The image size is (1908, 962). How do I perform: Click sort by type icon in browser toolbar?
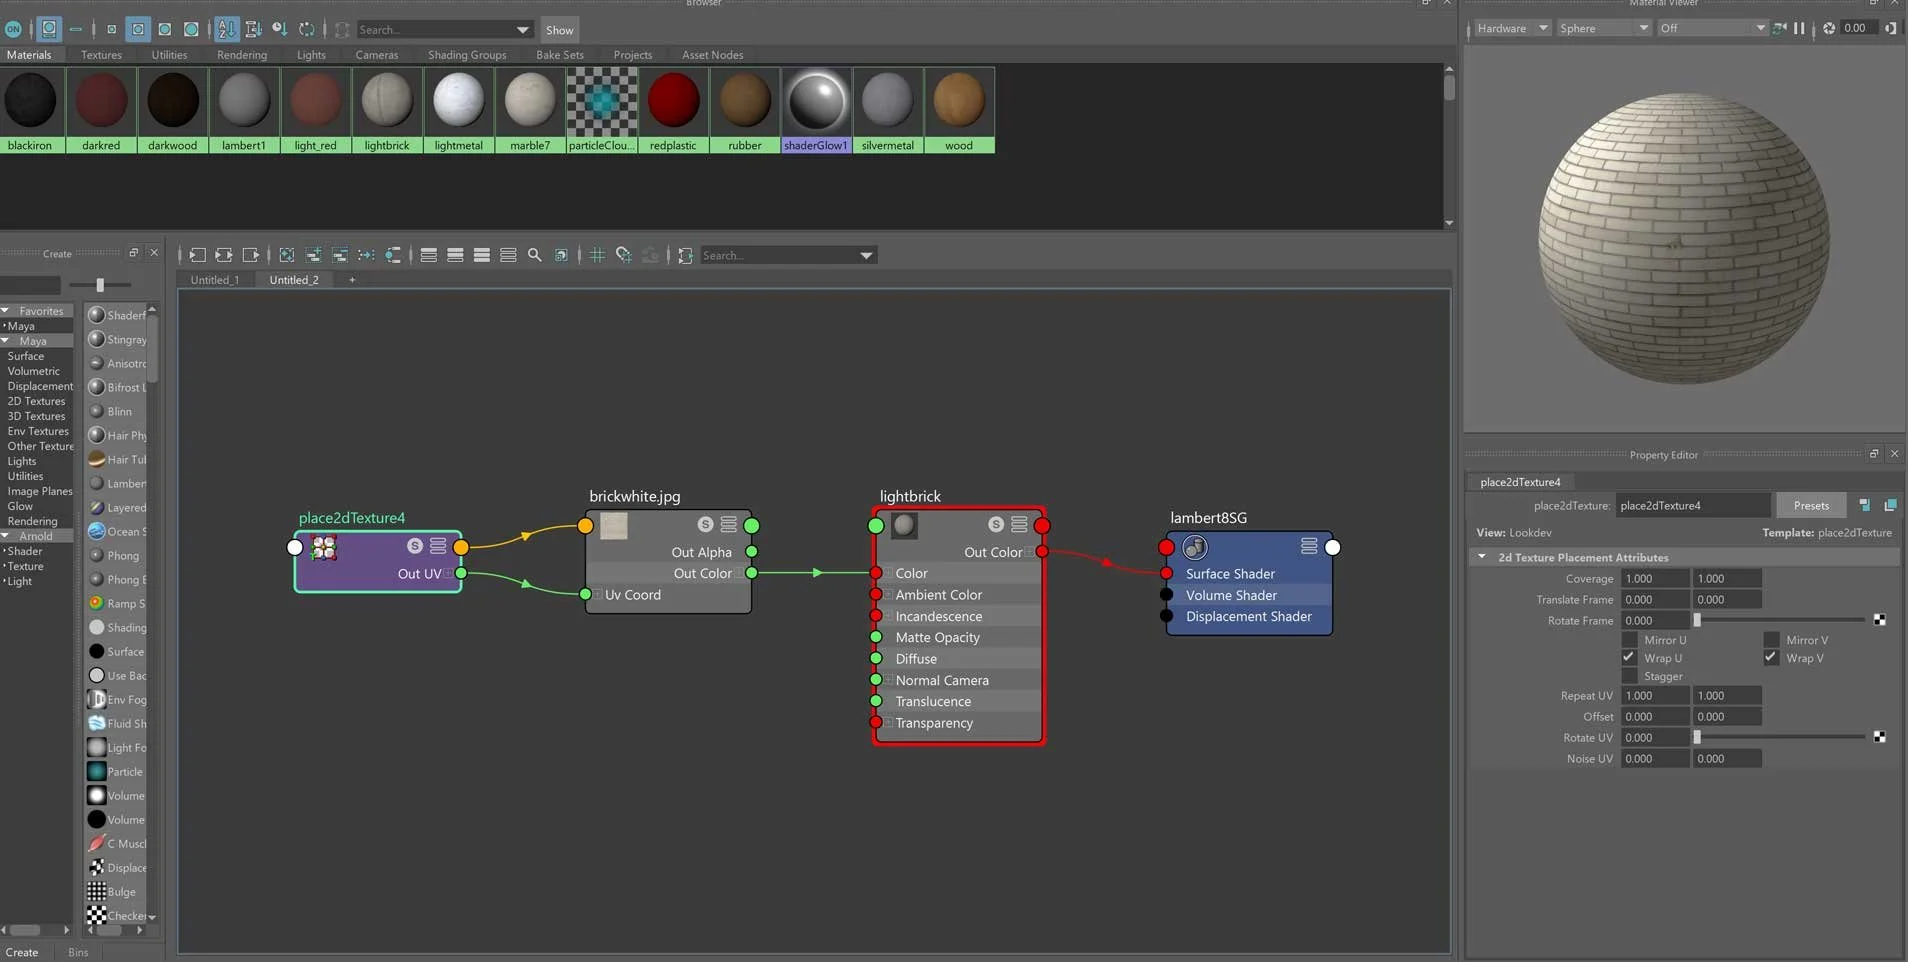253,29
